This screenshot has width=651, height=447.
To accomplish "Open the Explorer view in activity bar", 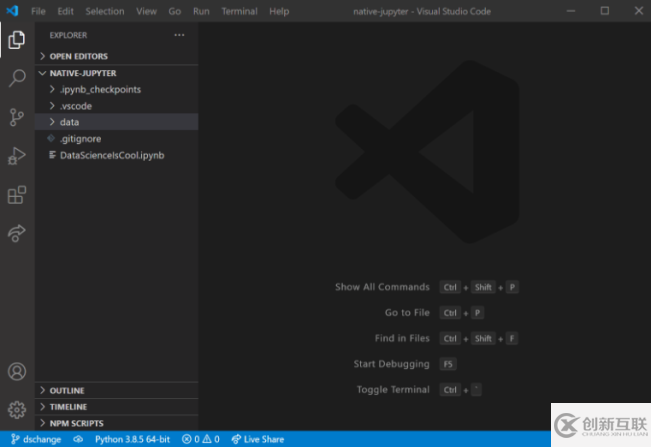I will (x=17, y=40).
